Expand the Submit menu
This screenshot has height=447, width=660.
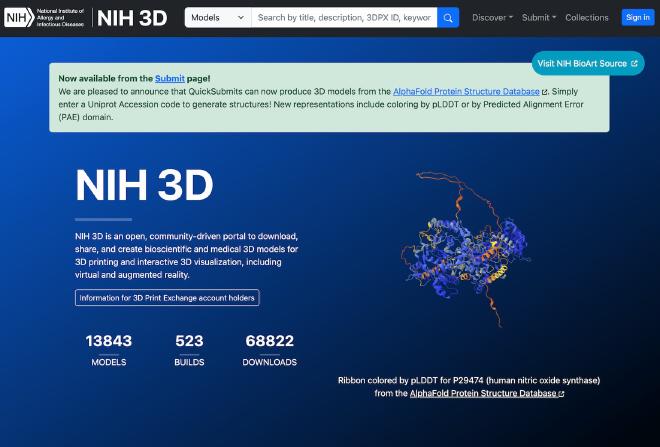coord(539,17)
